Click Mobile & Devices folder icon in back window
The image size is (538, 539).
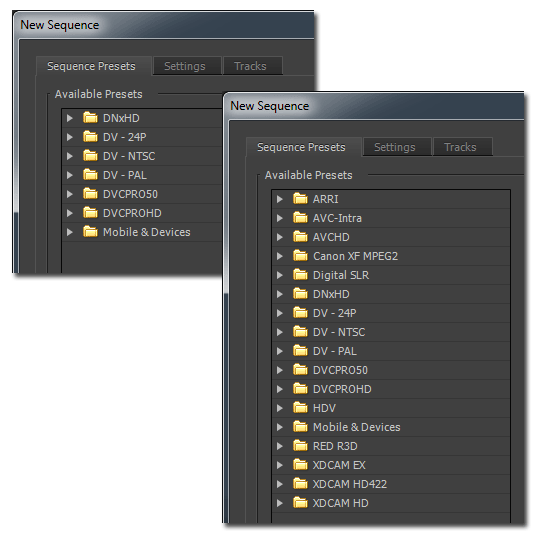point(90,231)
